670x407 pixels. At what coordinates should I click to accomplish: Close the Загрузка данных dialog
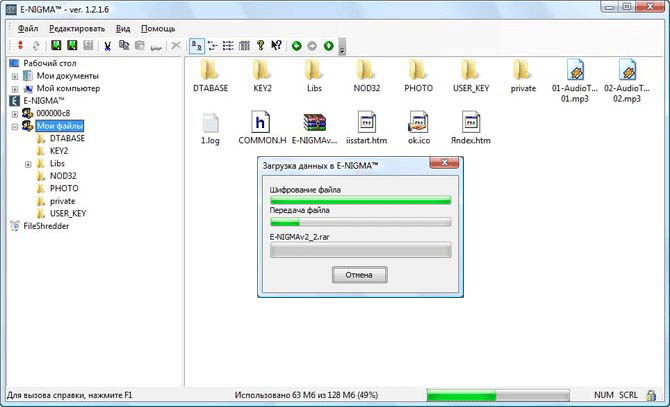(444, 163)
